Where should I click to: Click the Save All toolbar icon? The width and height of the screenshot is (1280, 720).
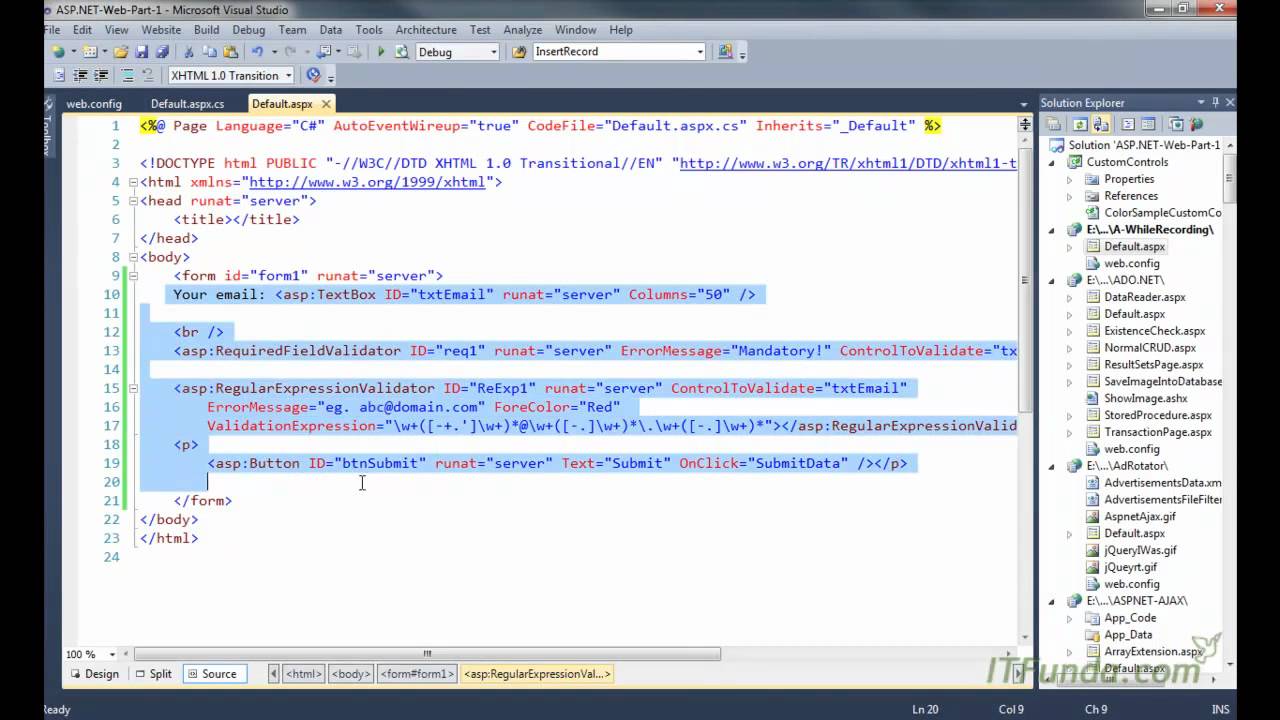point(162,52)
